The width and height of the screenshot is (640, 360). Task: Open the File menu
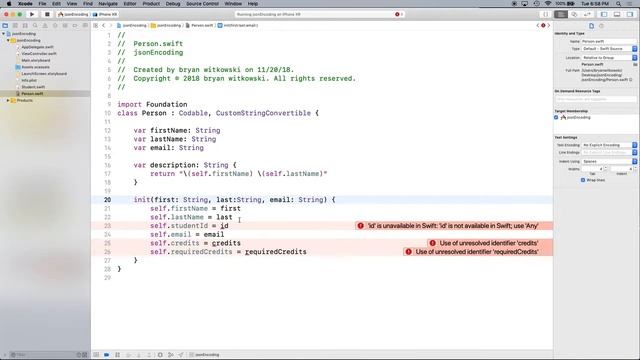click(42, 4)
